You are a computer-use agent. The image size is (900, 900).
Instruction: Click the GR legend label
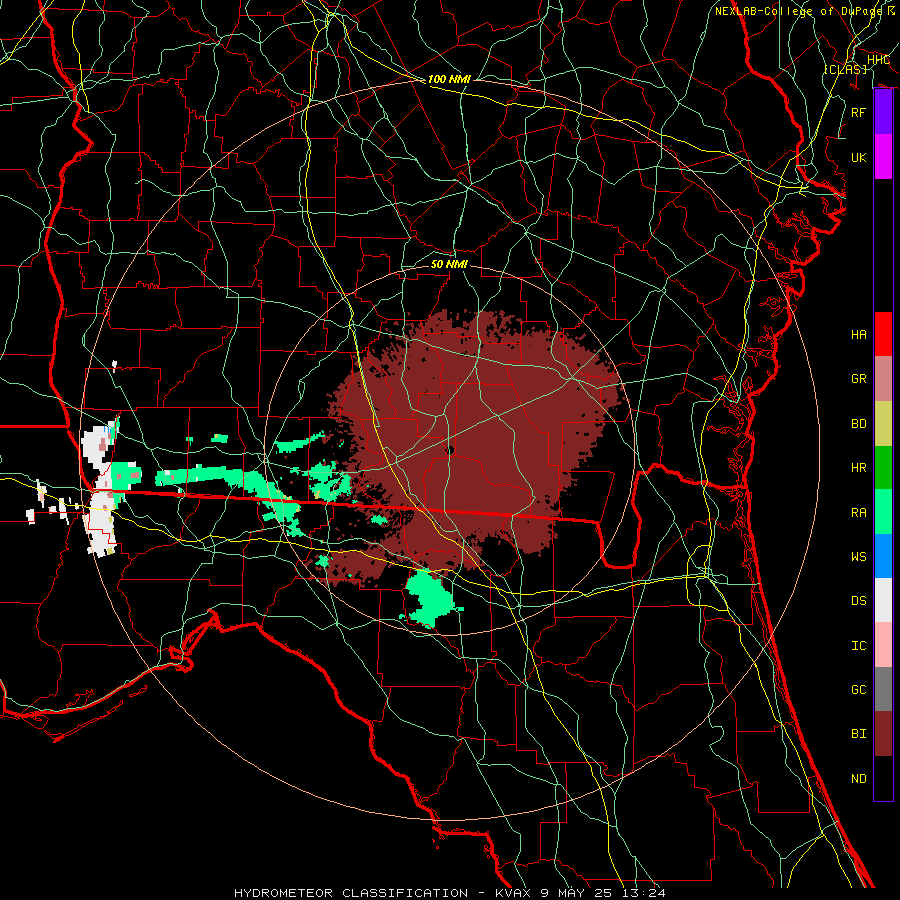coord(859,378)
